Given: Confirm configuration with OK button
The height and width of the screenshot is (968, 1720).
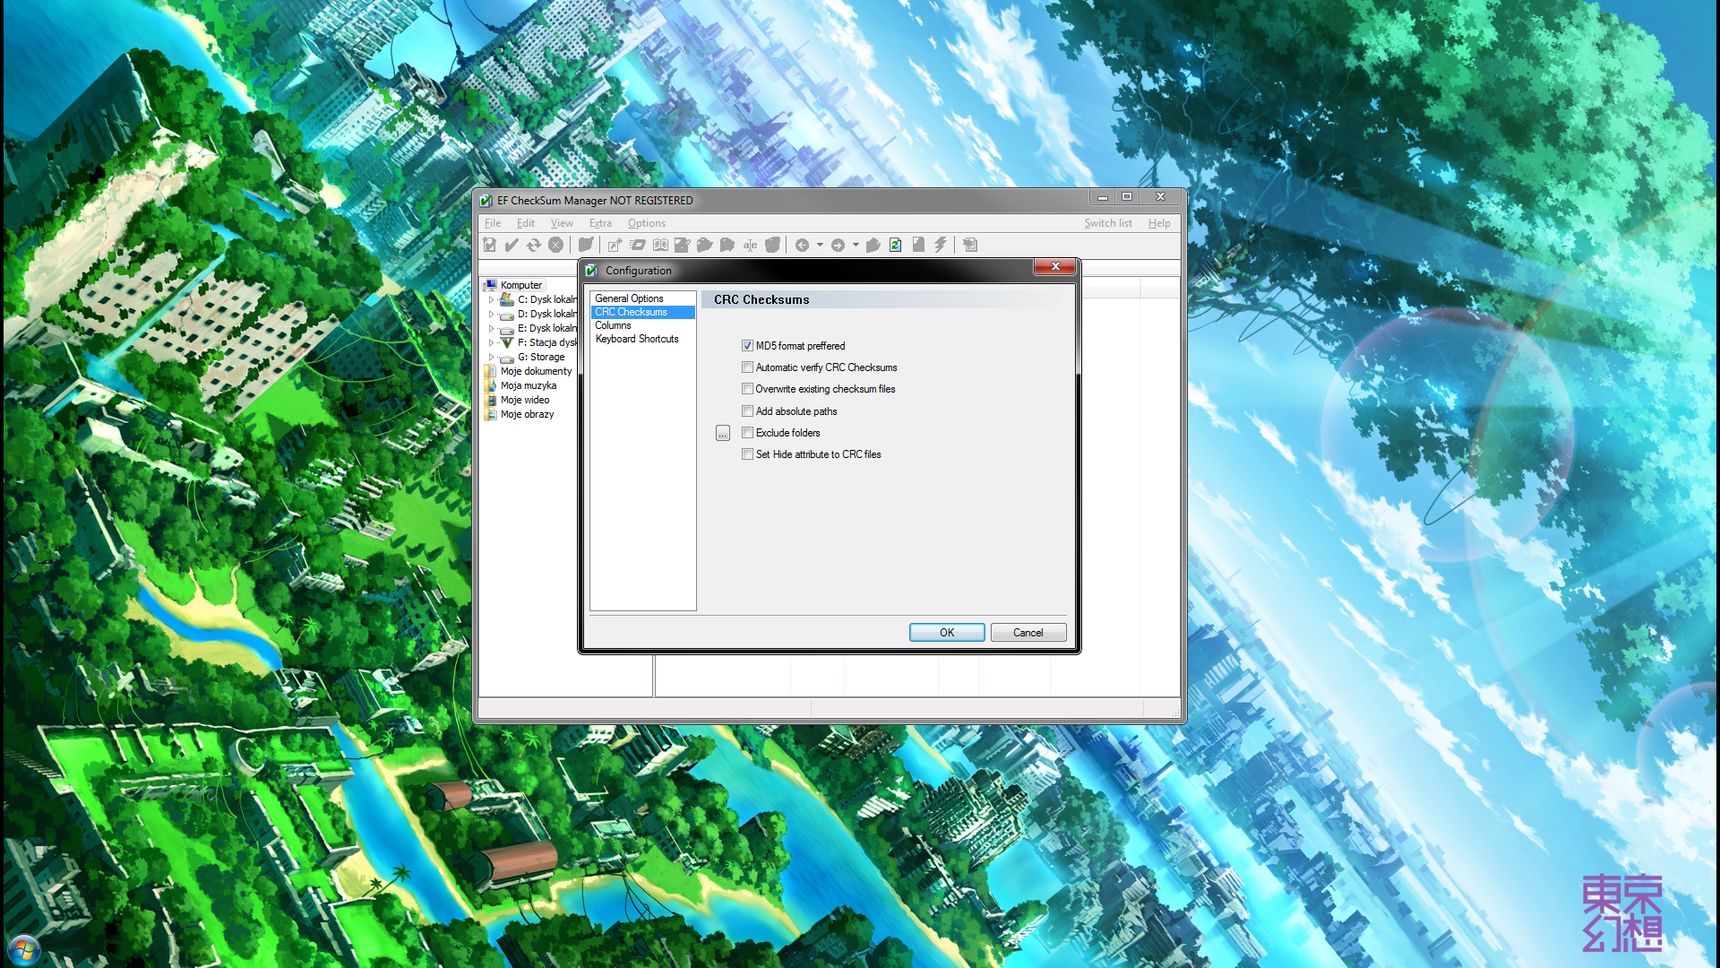Looking at the screenshot, I should [x=947, y=632].
